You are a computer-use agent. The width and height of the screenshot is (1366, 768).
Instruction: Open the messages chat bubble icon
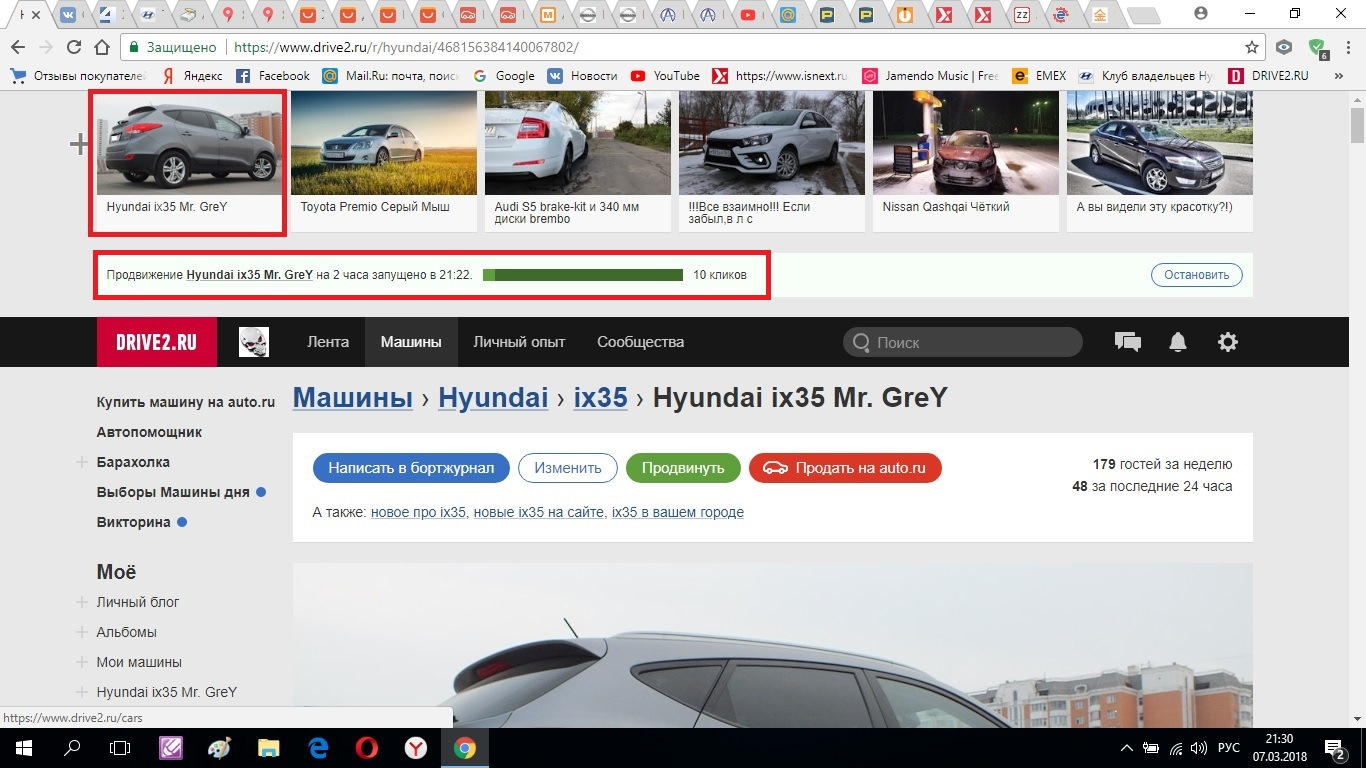[1128, 342]
